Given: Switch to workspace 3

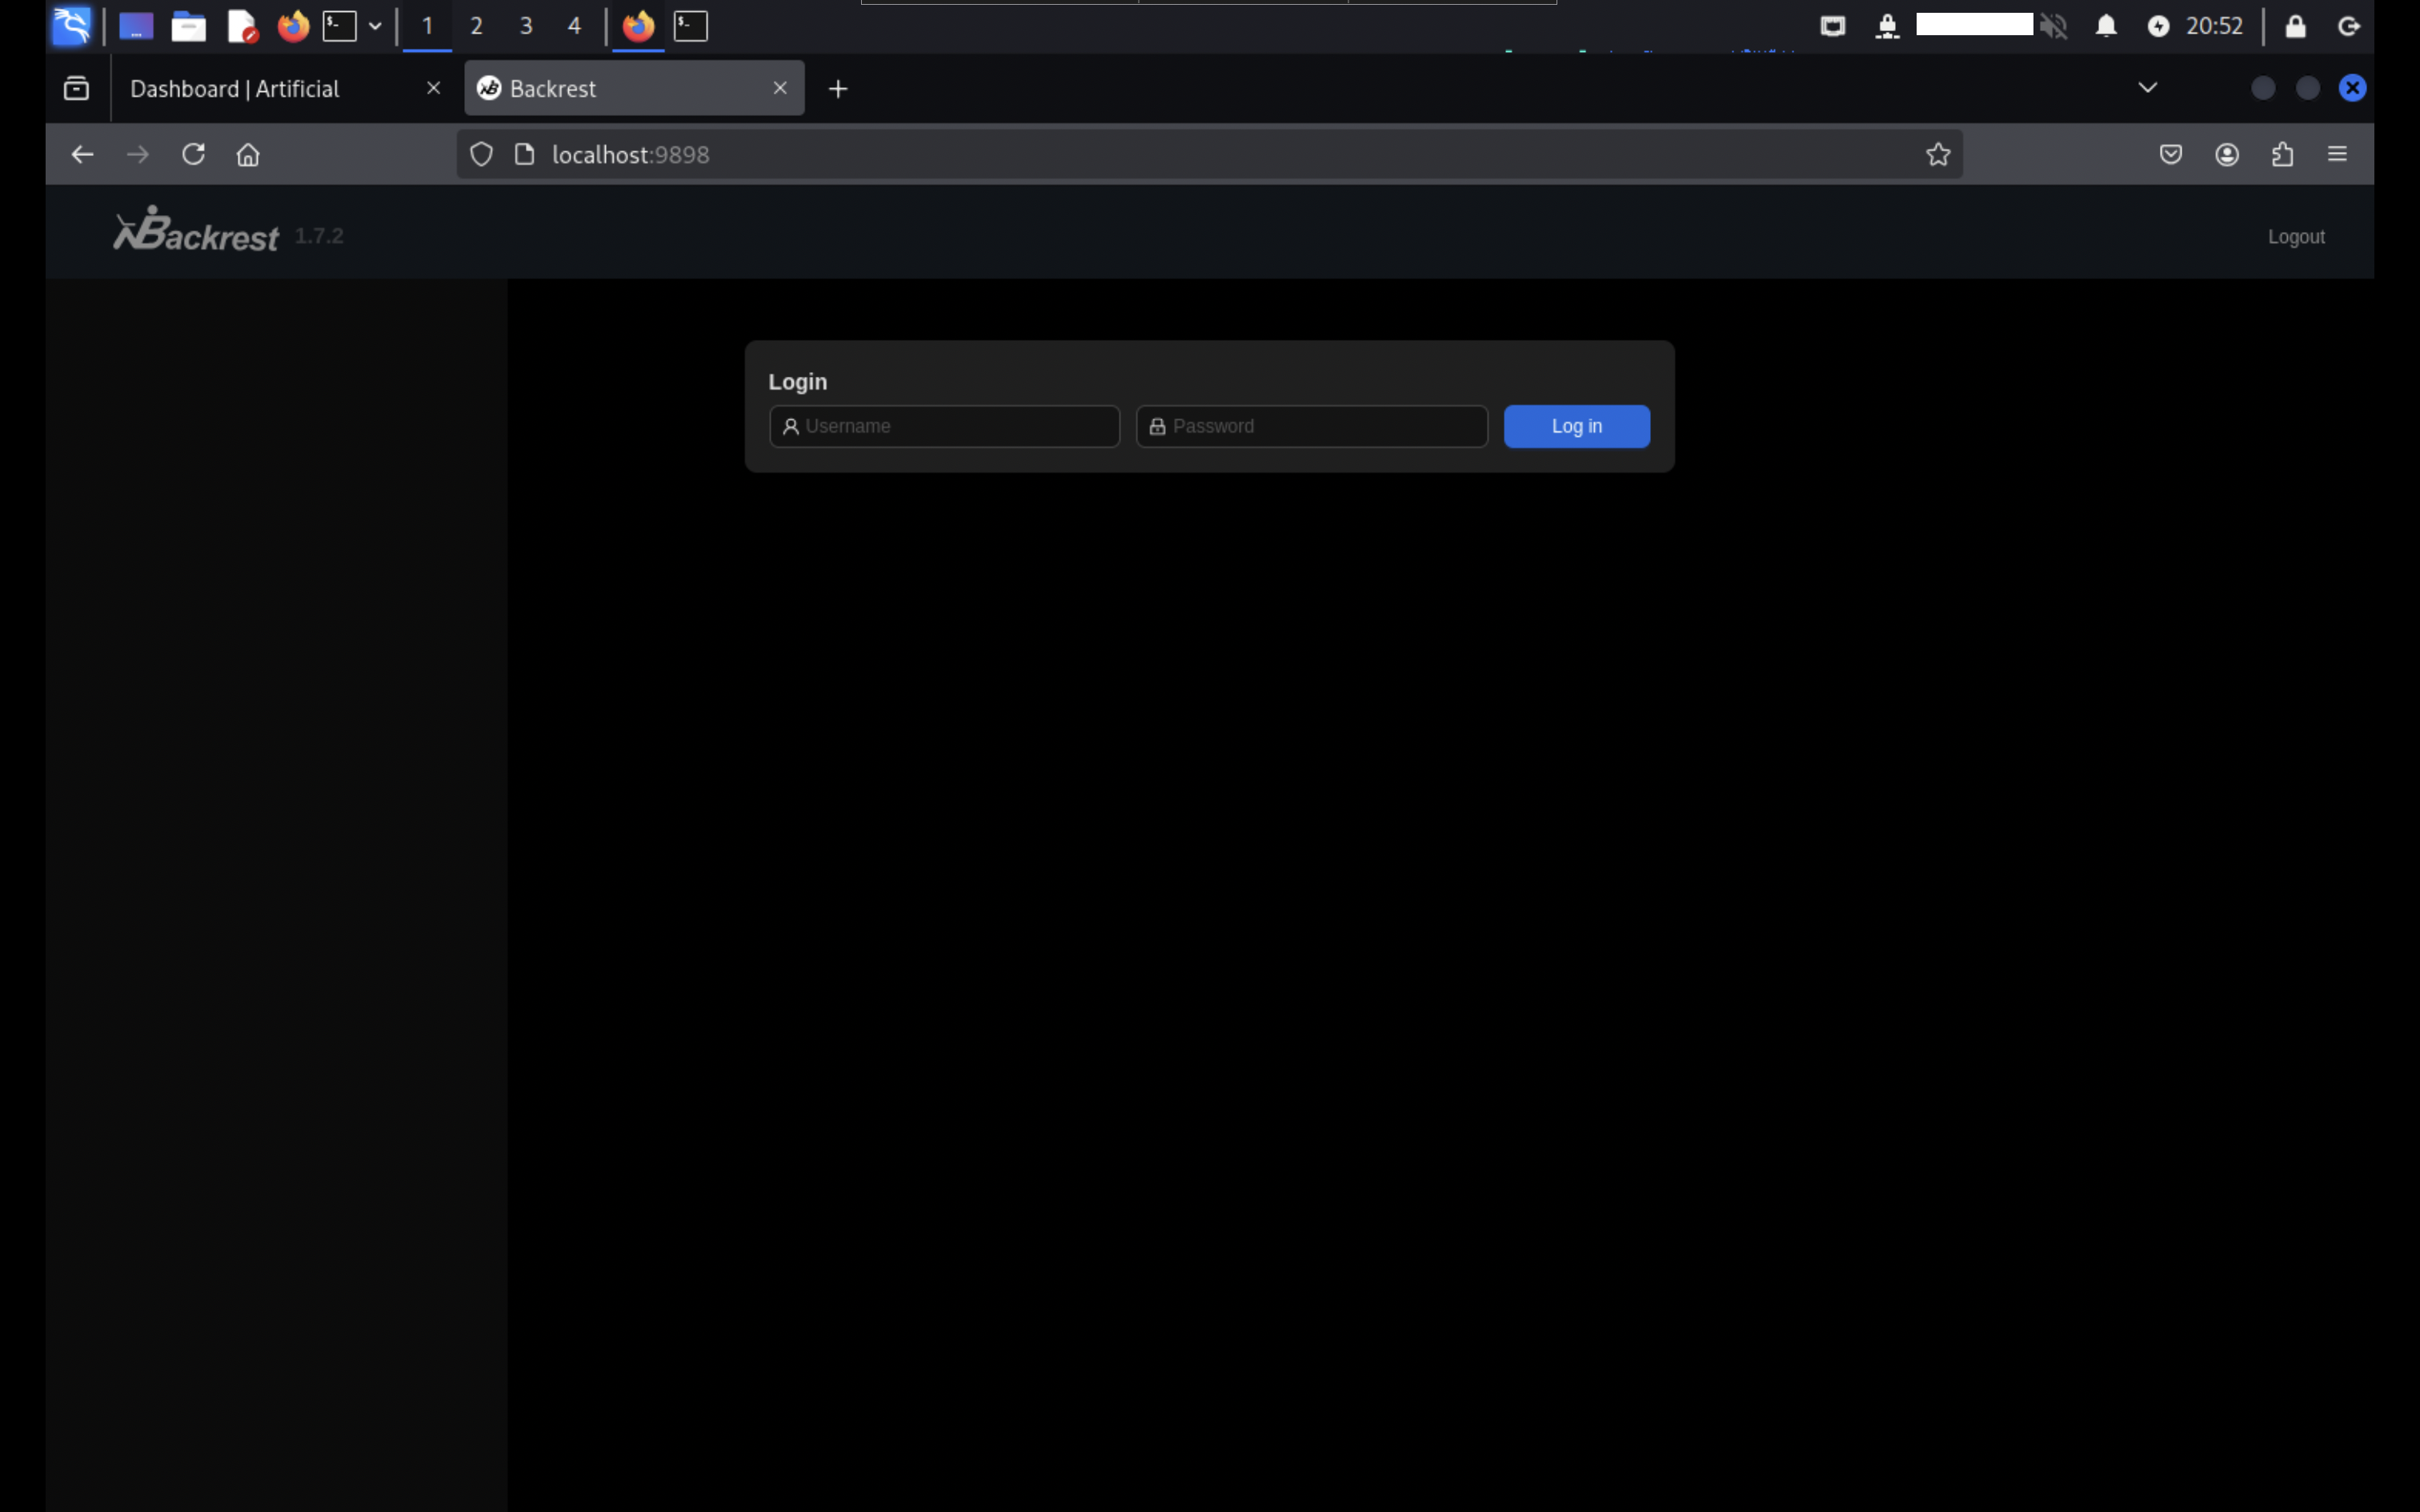Looking at the screenshot, I should [x=526, y=26].
